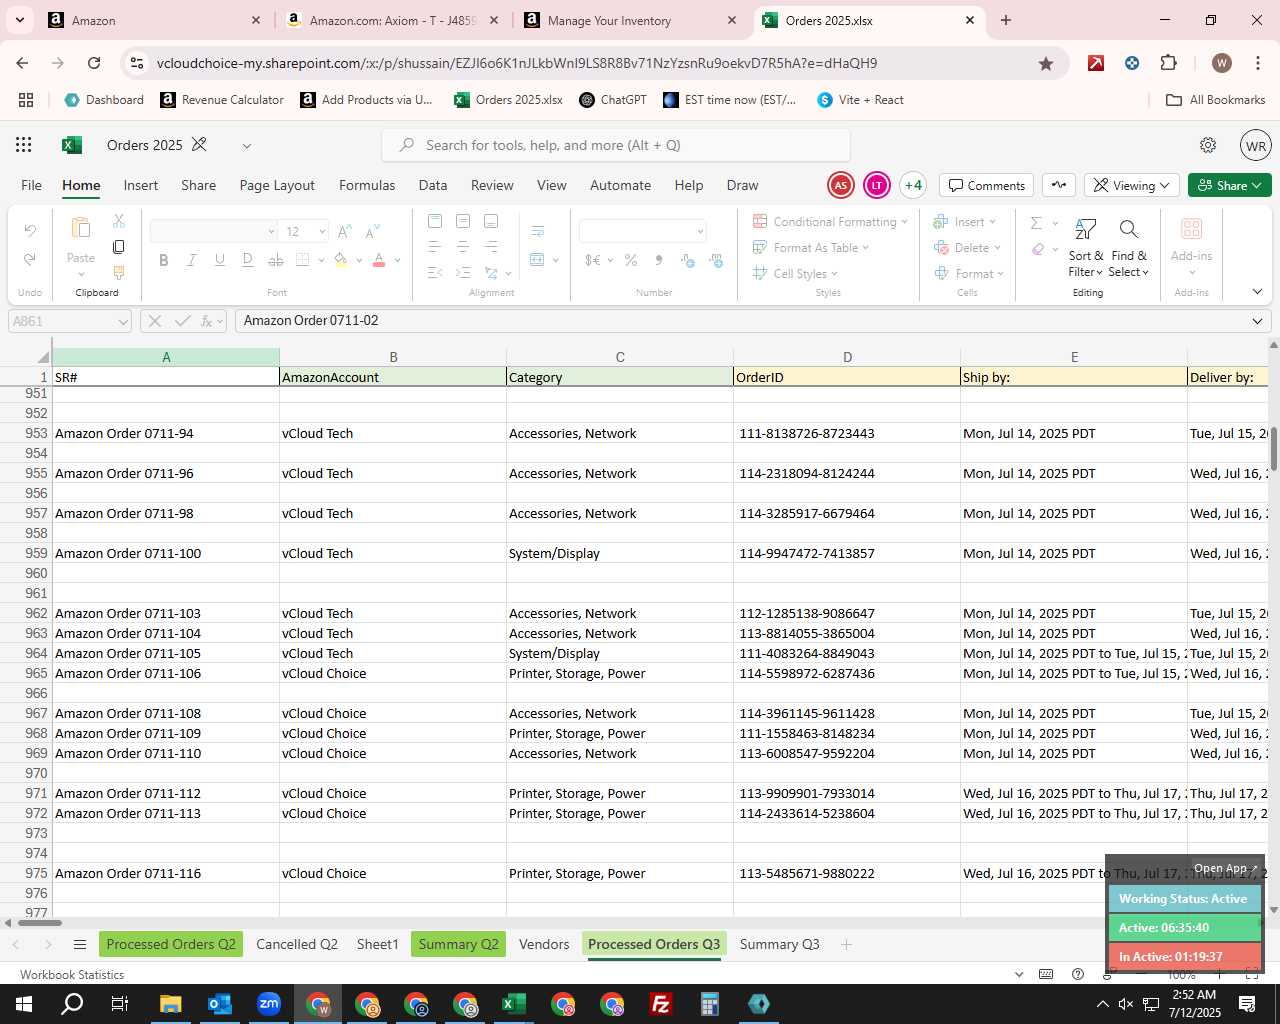
Task: Open the Page Layout ribbon tab
Action: (277, 185)
